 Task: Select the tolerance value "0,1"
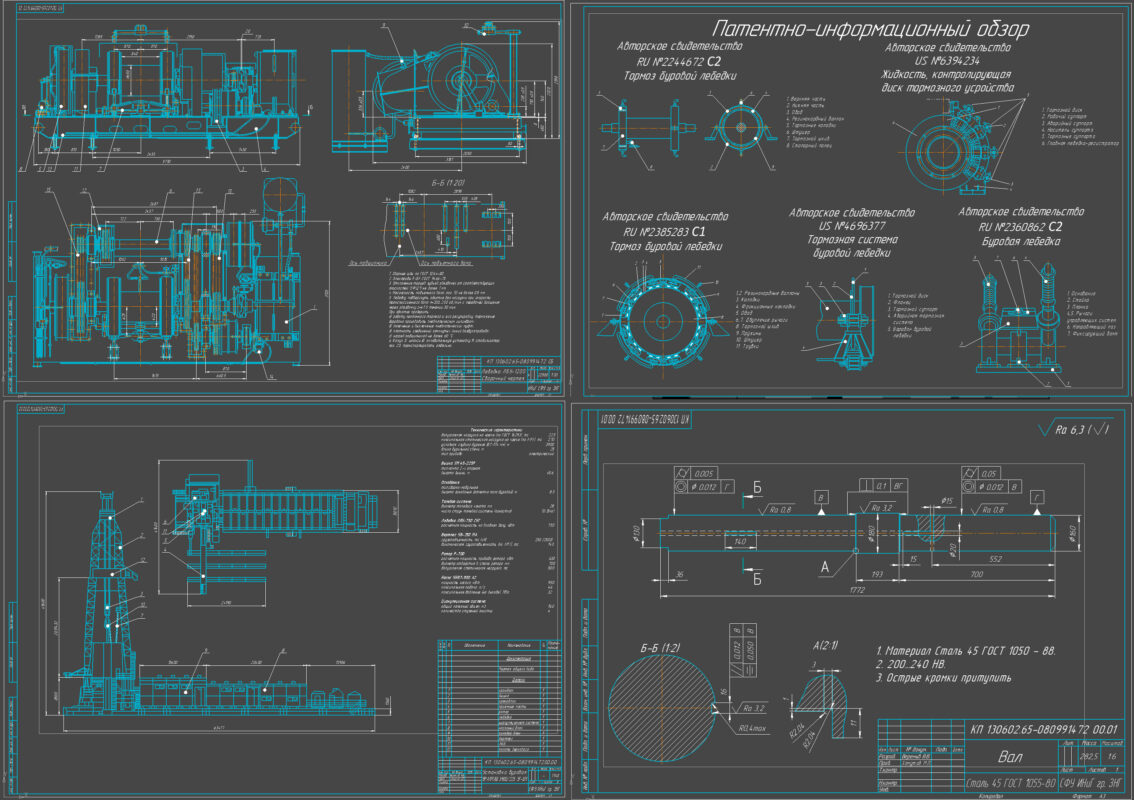click(x=880, y=486)
